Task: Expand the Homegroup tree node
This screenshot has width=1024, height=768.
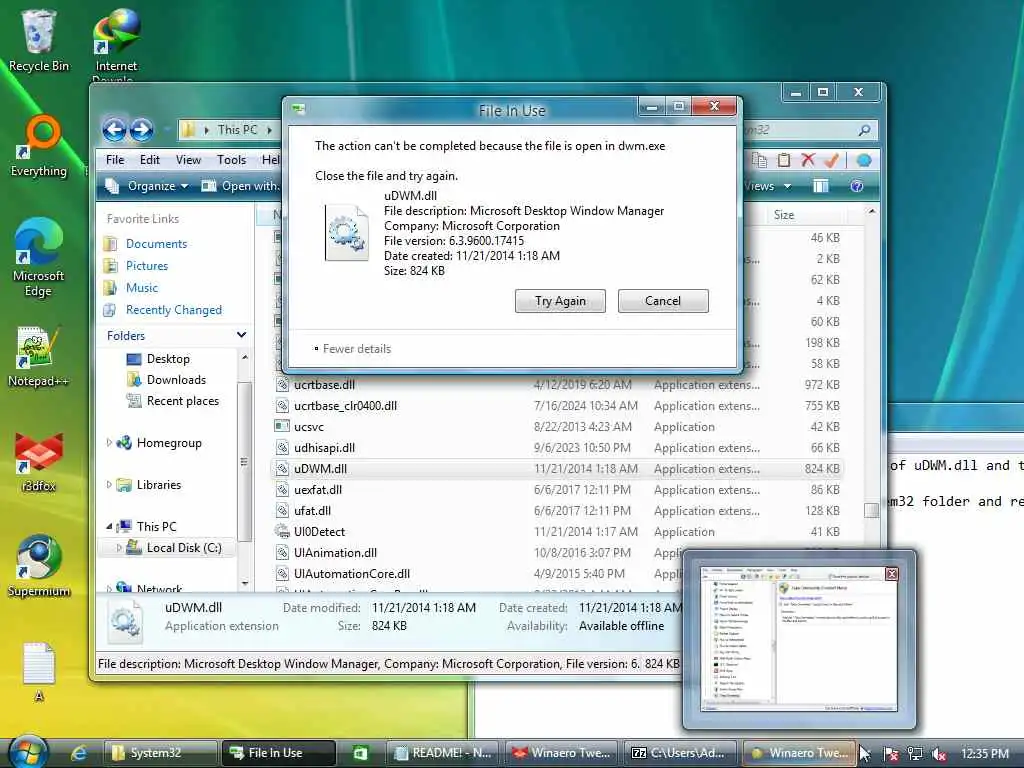Action: (109, 443)
